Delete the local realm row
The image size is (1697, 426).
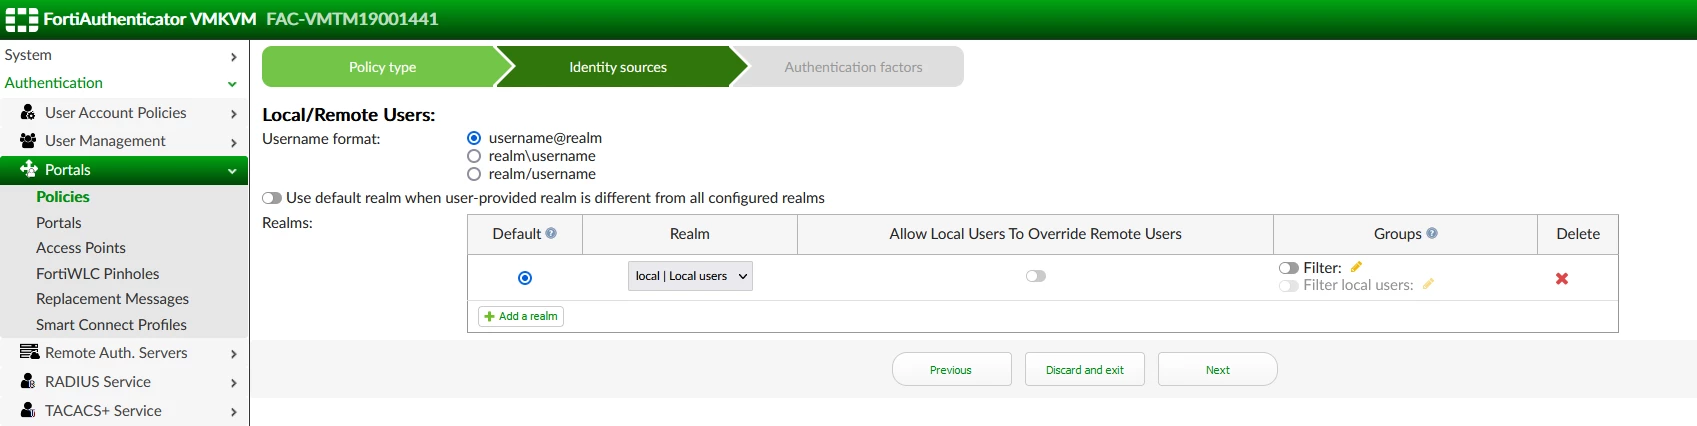[1562, 278]
